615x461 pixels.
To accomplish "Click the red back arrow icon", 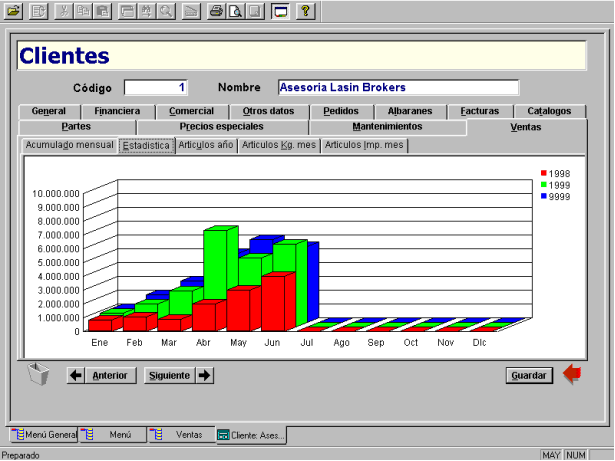I will [x=572, y=374].
